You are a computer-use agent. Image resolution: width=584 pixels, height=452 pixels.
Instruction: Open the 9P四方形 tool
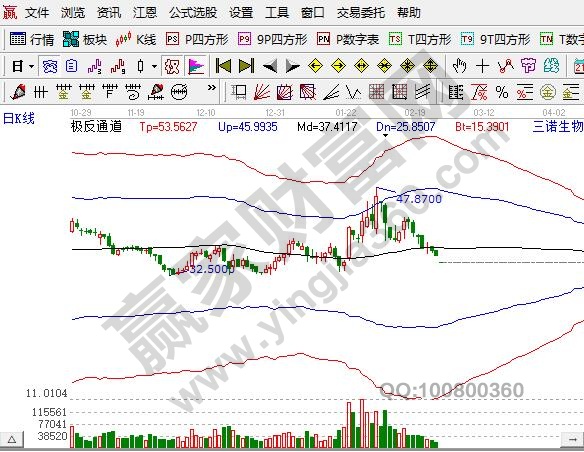(x=273, y=39)
